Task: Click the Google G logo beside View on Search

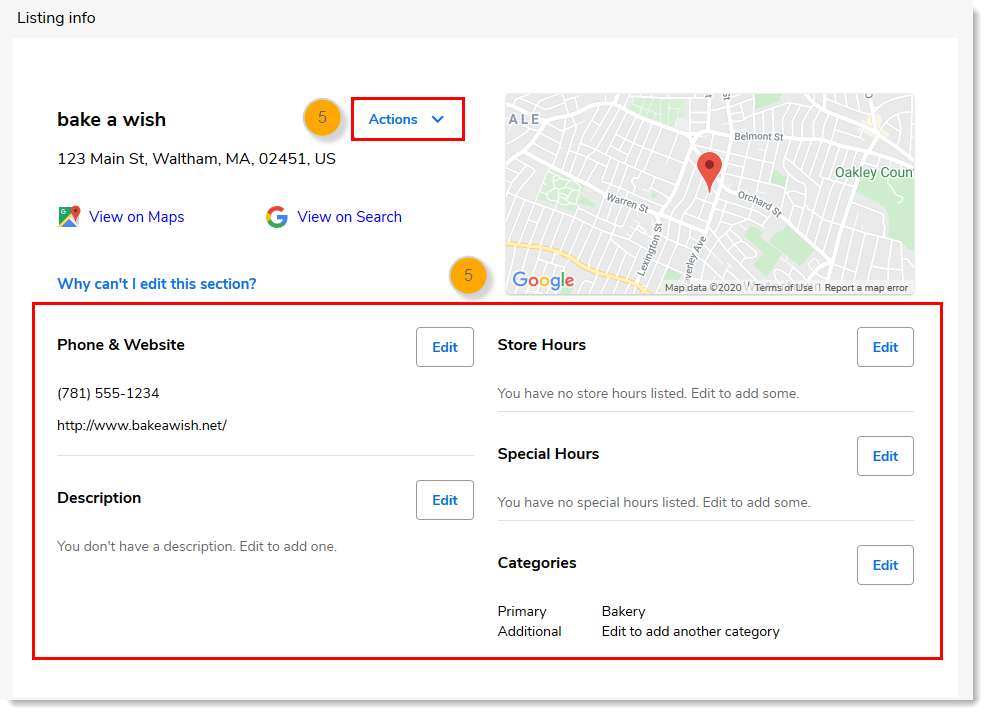Action: [x=277, y=217]
